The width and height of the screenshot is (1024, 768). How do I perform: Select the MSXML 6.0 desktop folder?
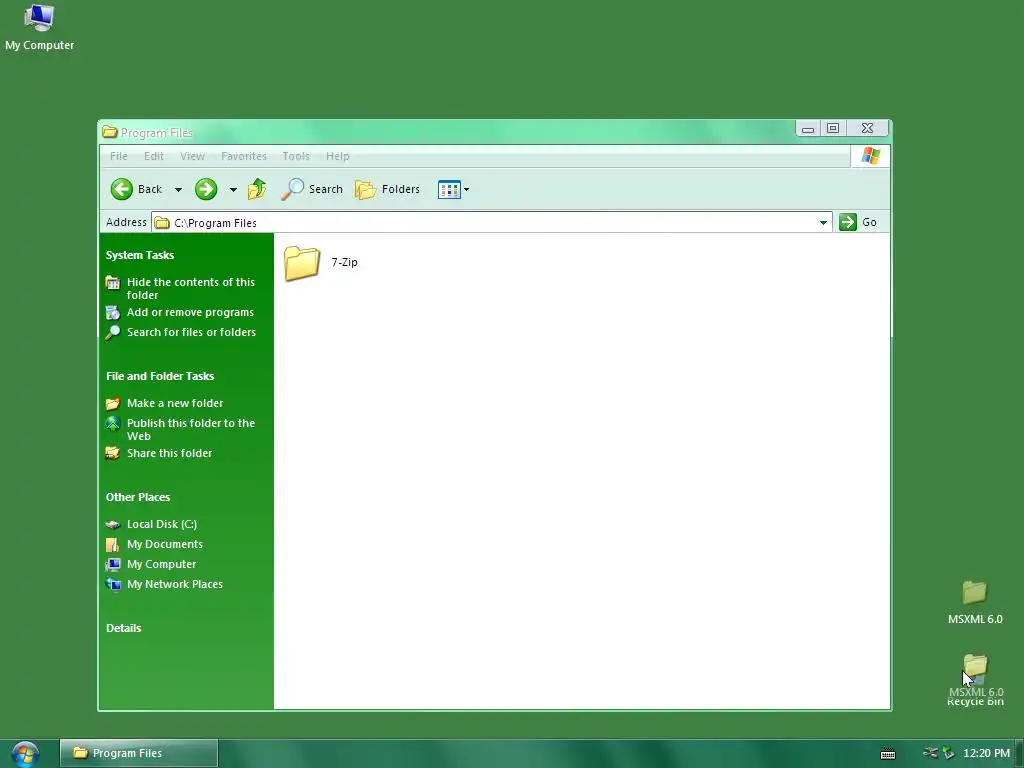(x=975, y=603)
